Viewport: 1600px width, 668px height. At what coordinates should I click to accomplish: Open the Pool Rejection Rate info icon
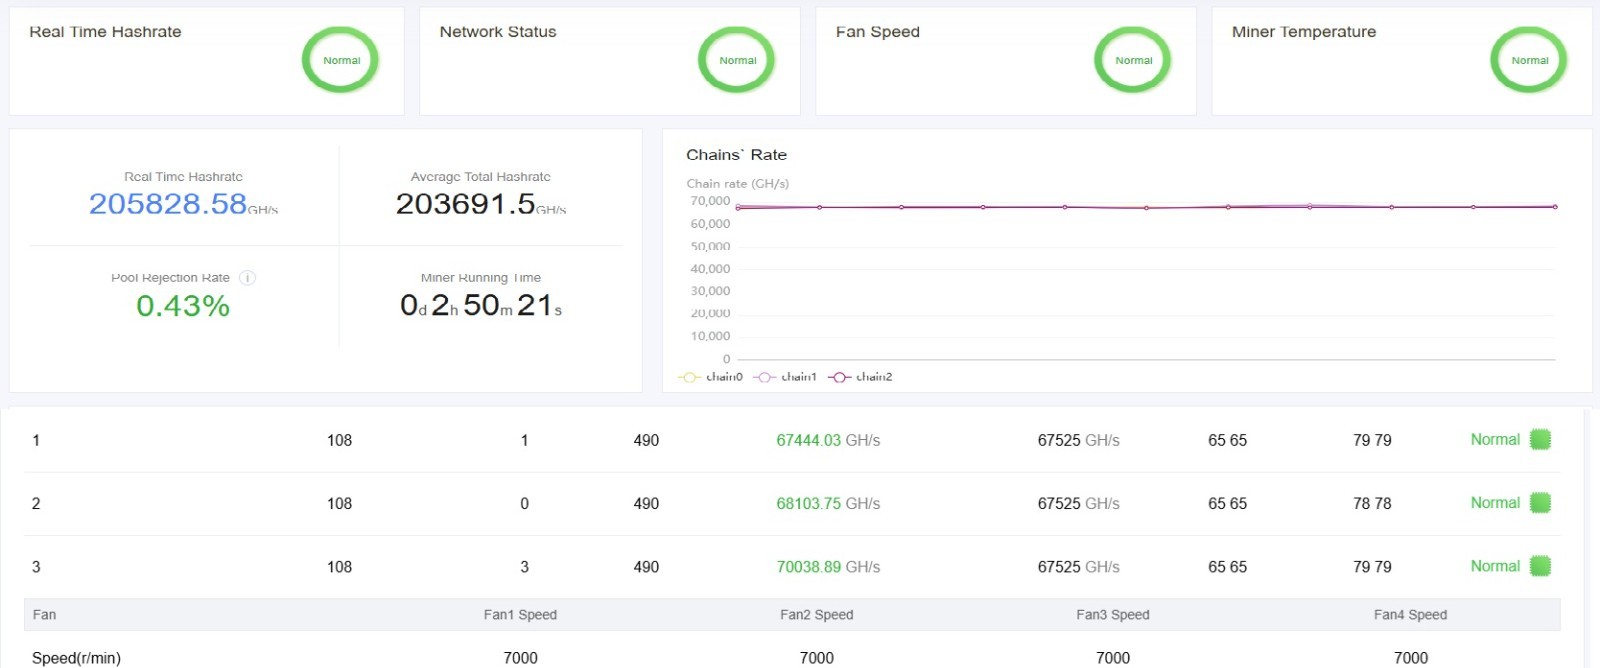[248, 278]
